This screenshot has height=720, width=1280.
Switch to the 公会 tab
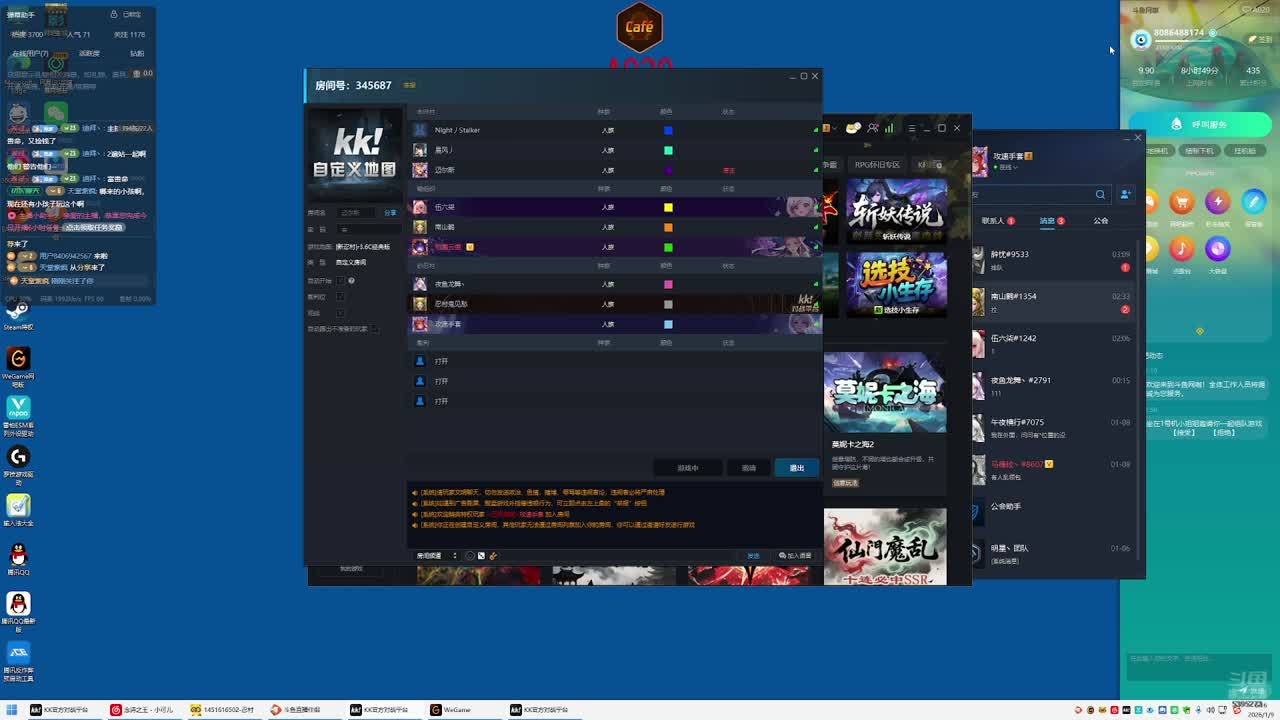click(1100, 221)
